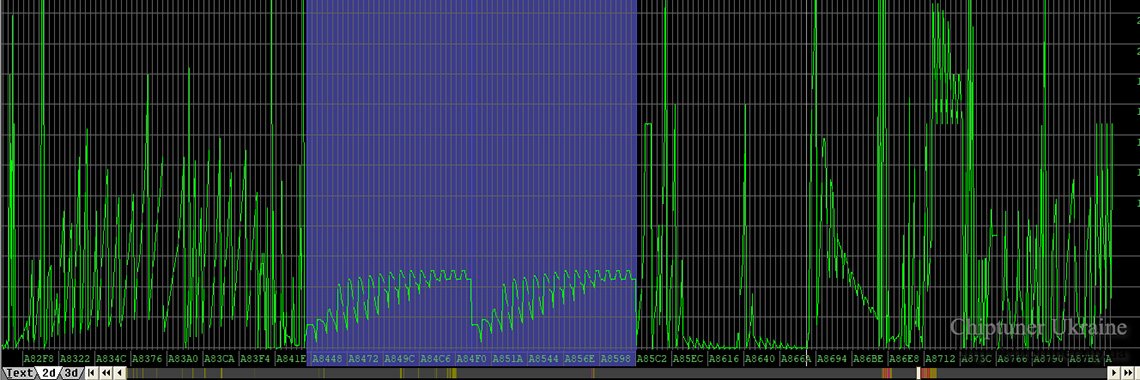
Task: Click address label A8712
Action: (940, 359)
